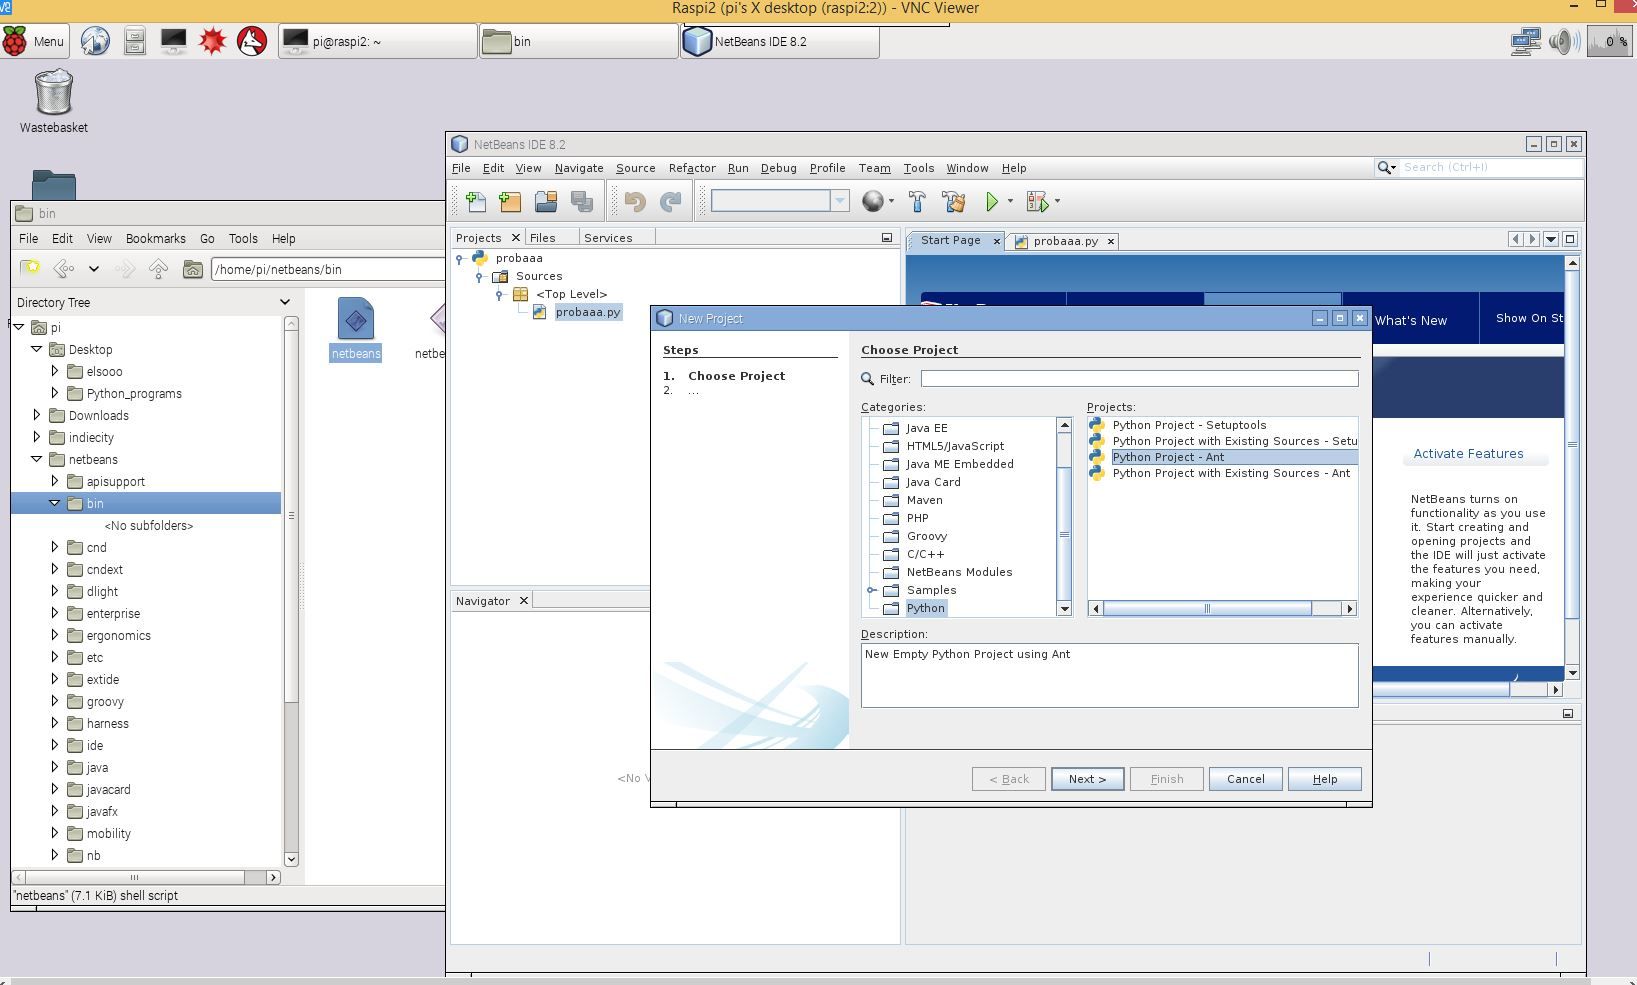Click the Wolfram wolf icon in taskbar
Viewport: 1637px width, 985px height.
coord(252,41)
